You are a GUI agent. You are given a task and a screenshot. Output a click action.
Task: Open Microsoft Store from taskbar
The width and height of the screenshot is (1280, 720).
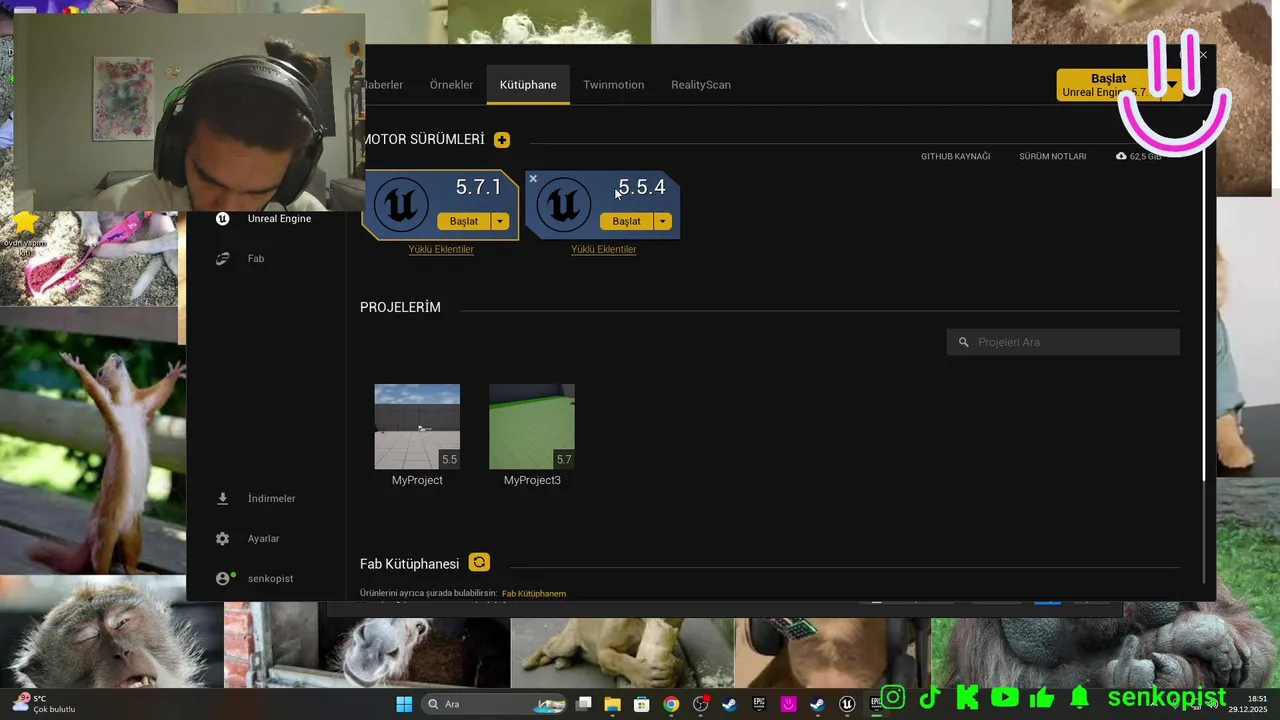(642, 704)
